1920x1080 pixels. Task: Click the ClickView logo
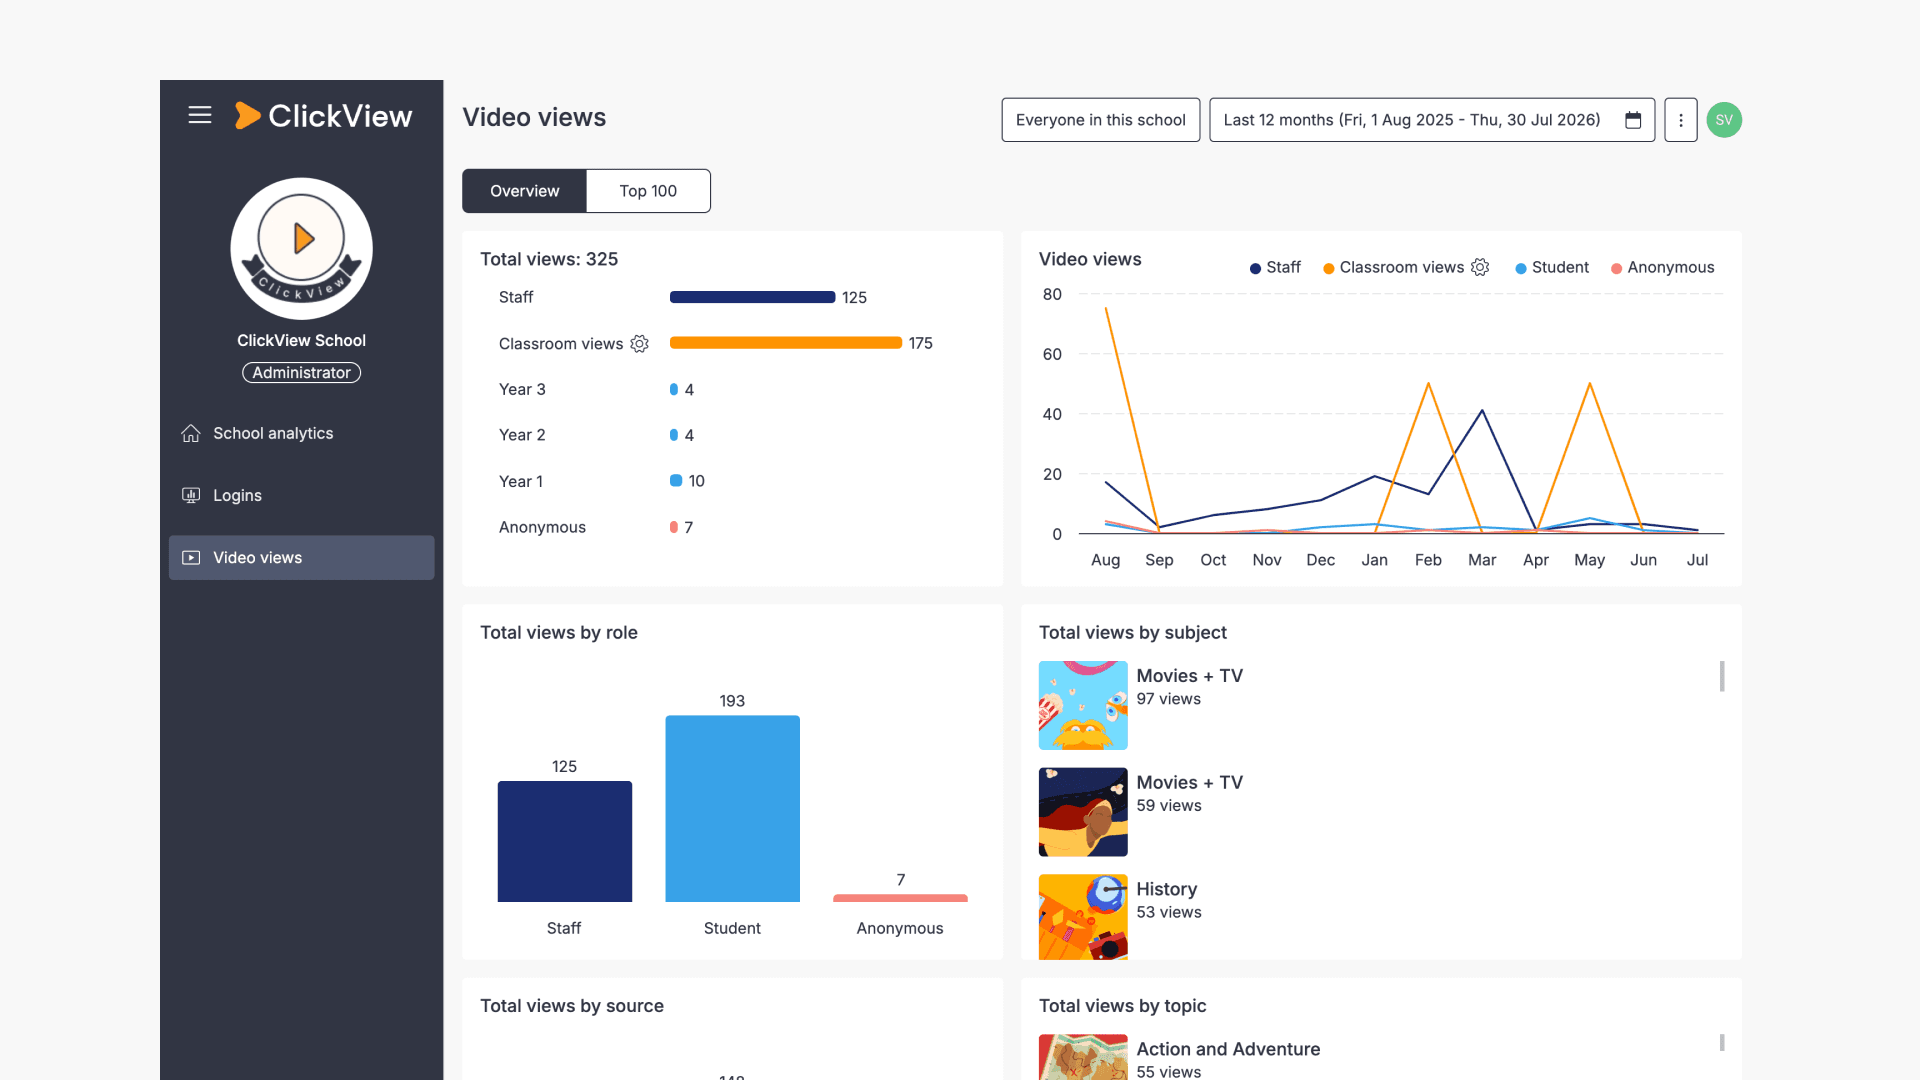coord(323,116)
